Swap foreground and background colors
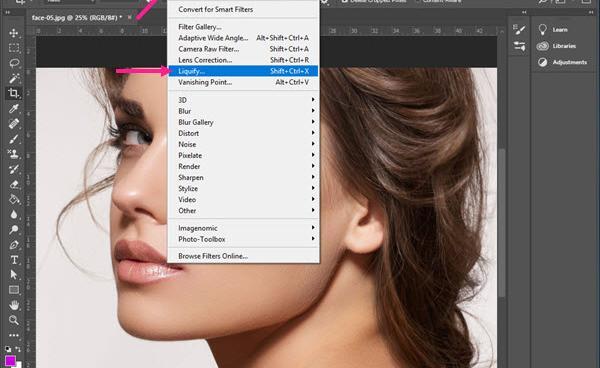Screen dimensions: 600x368 (x=18, y=349)
